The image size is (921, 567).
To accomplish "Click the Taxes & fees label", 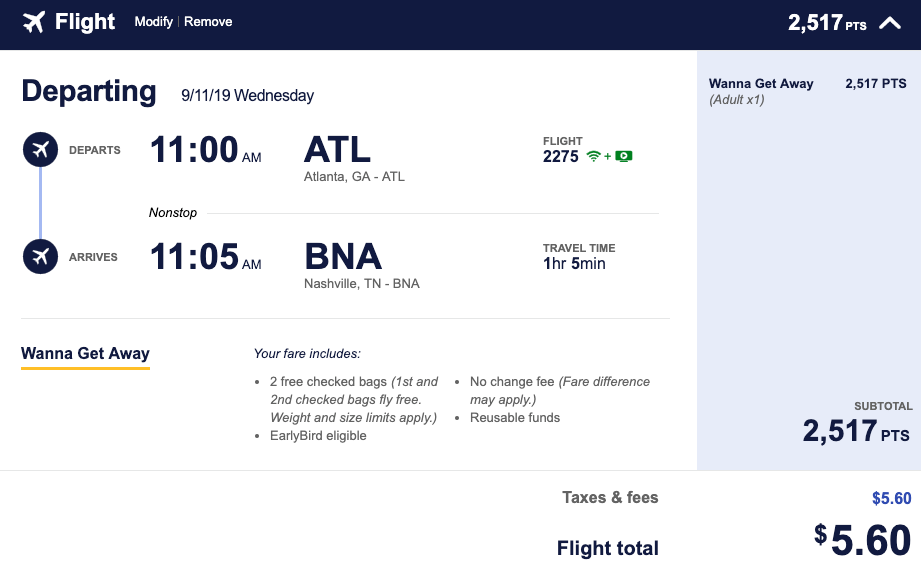I will pos(610,497).
